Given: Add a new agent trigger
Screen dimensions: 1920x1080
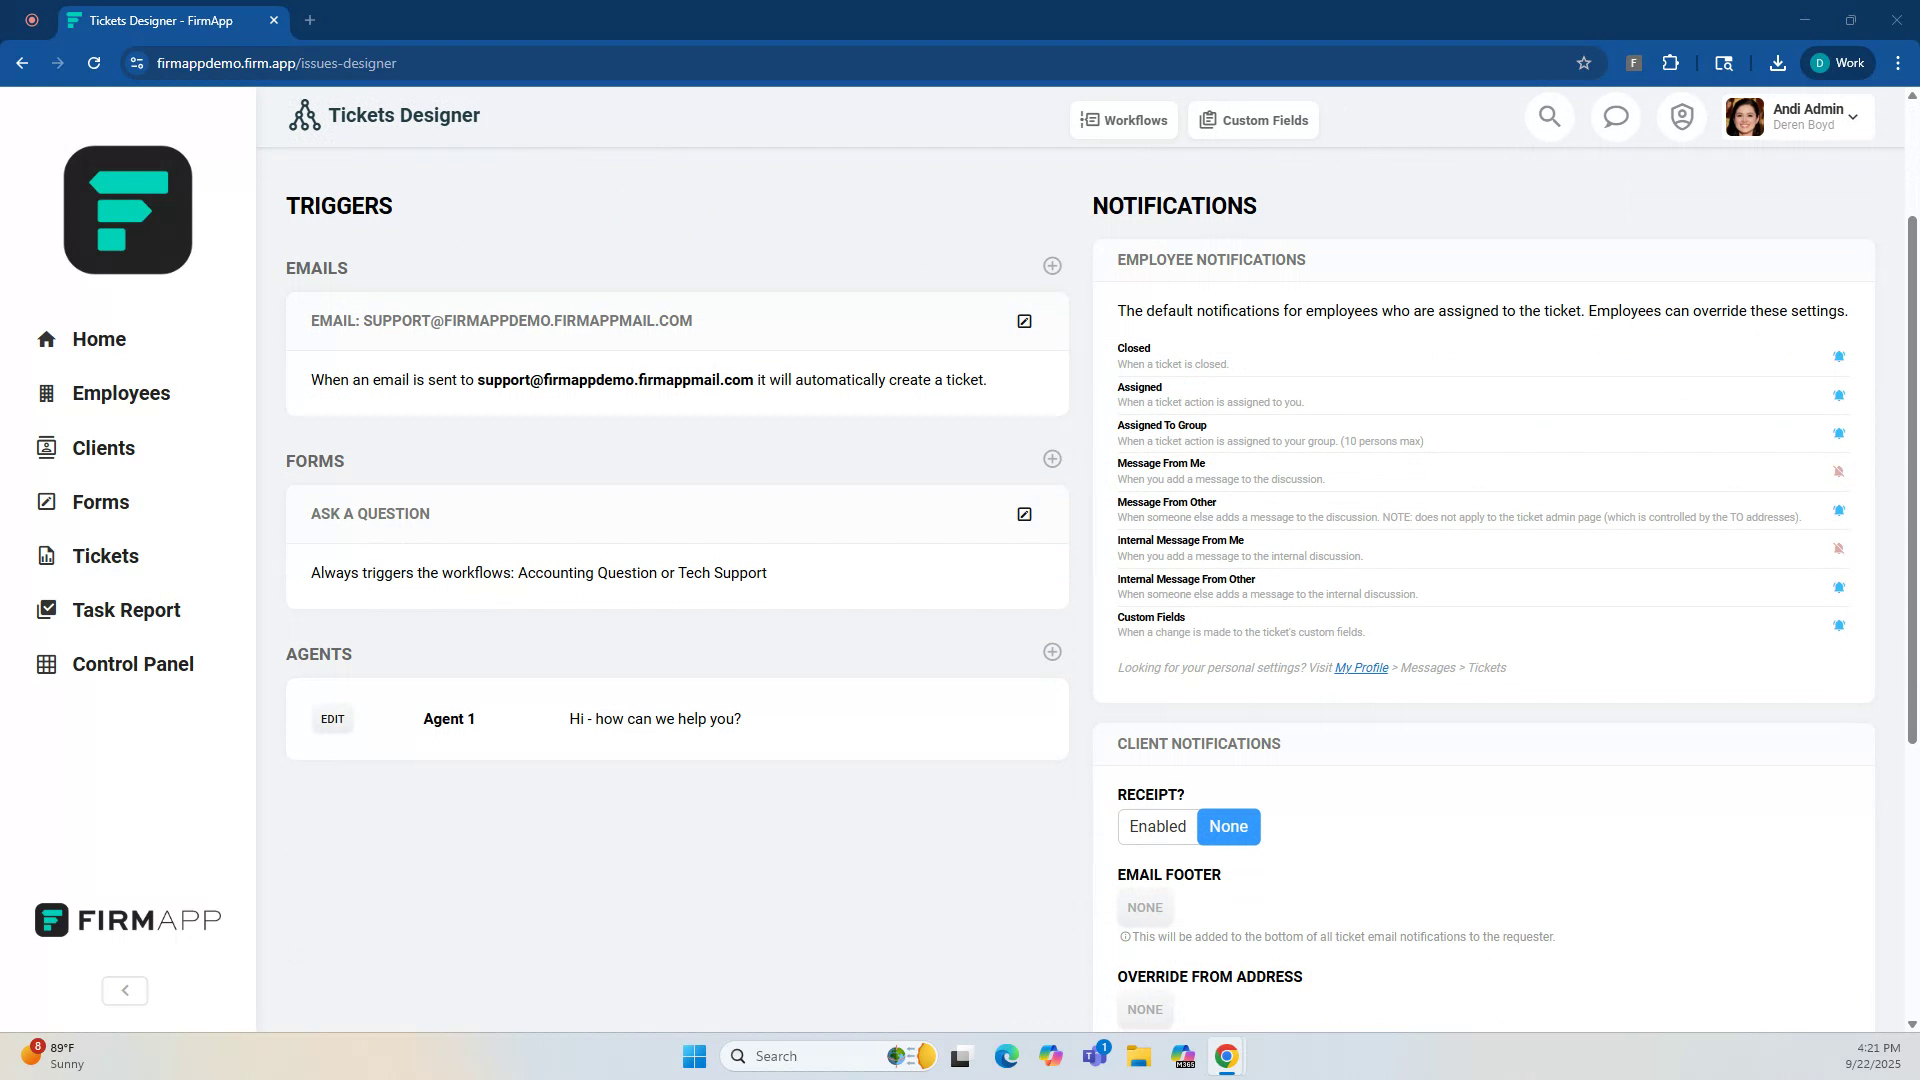Looking at the screenshot, I should (1052, 651).
